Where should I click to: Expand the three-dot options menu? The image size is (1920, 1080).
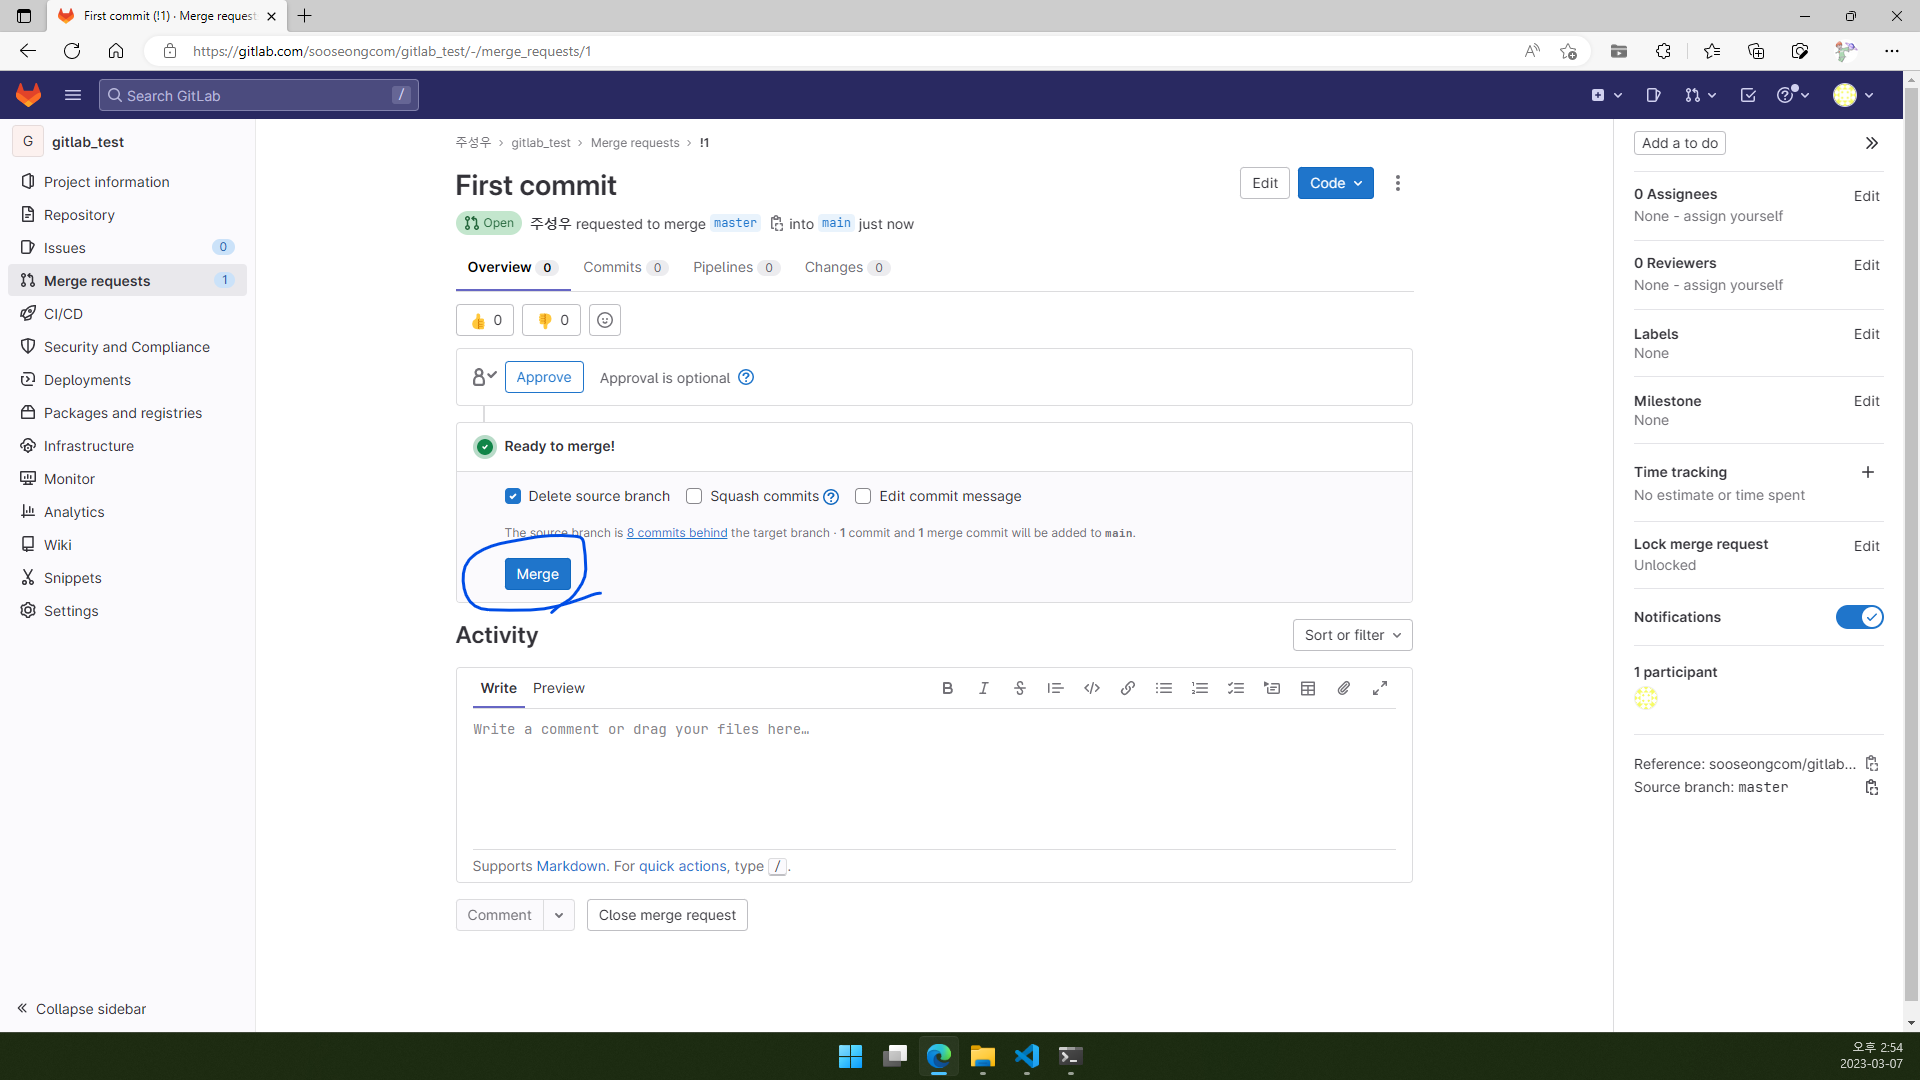pos(1396,183)
